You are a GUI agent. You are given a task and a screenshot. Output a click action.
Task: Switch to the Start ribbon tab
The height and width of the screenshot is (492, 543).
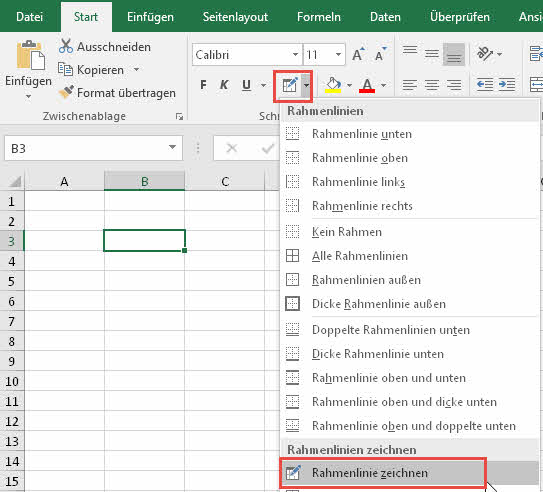click(x=86, y=17)
